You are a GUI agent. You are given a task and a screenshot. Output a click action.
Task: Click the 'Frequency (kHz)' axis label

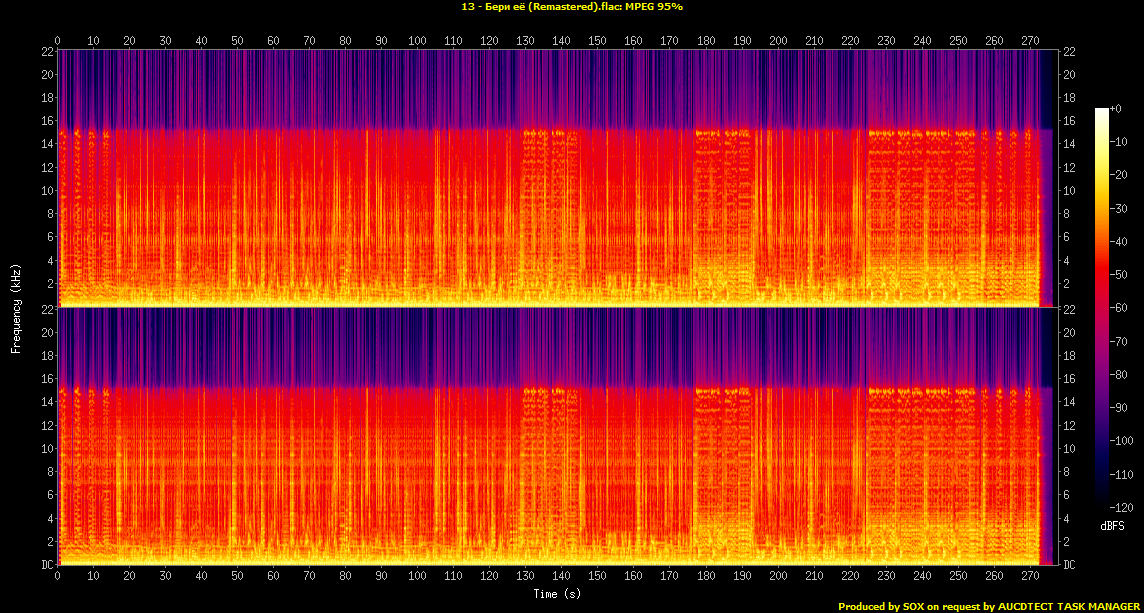point(16,307)
